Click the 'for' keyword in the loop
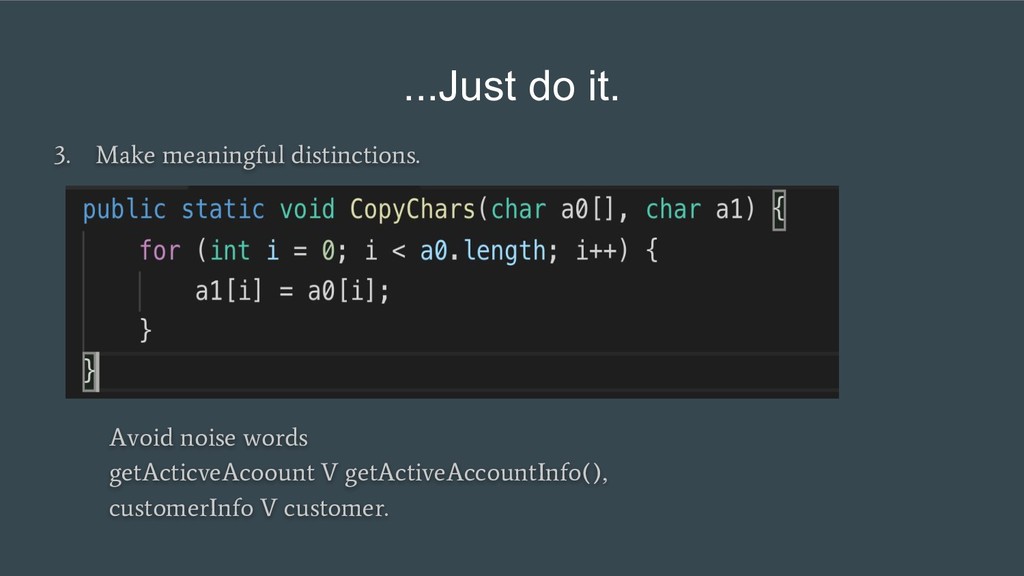 [x=160, y=251]
